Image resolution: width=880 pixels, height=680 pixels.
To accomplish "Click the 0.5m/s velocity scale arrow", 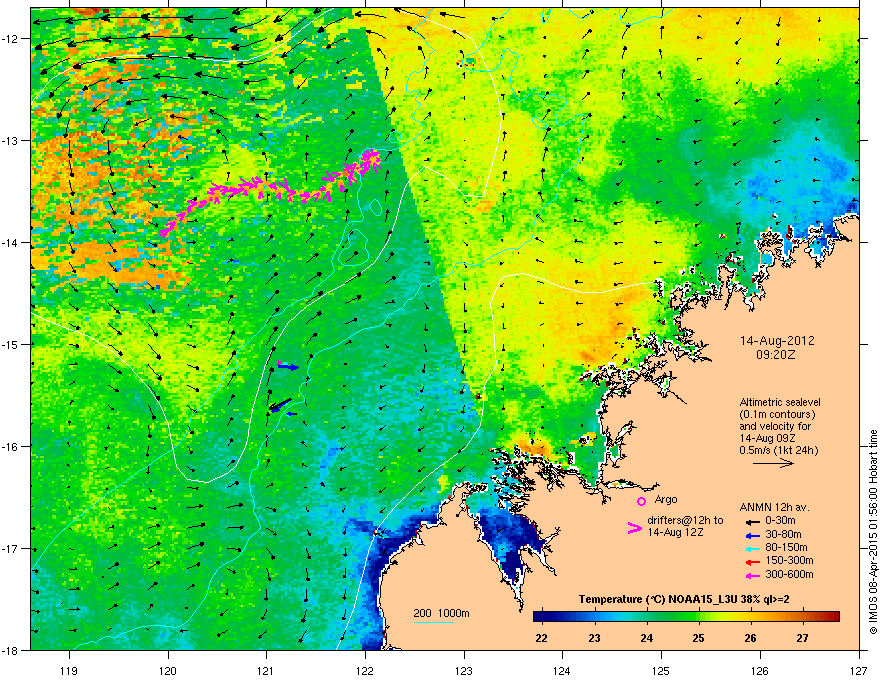I will coord(773,463).
